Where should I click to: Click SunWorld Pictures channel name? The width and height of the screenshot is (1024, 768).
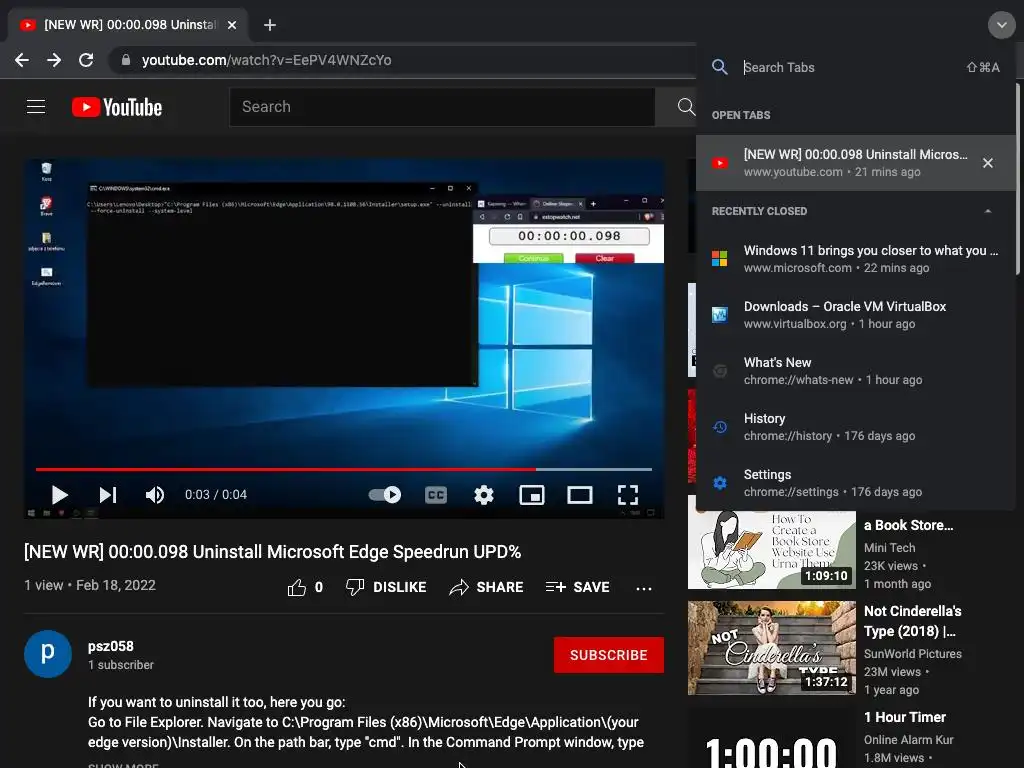pyautogui.click(x=912, y=654)
